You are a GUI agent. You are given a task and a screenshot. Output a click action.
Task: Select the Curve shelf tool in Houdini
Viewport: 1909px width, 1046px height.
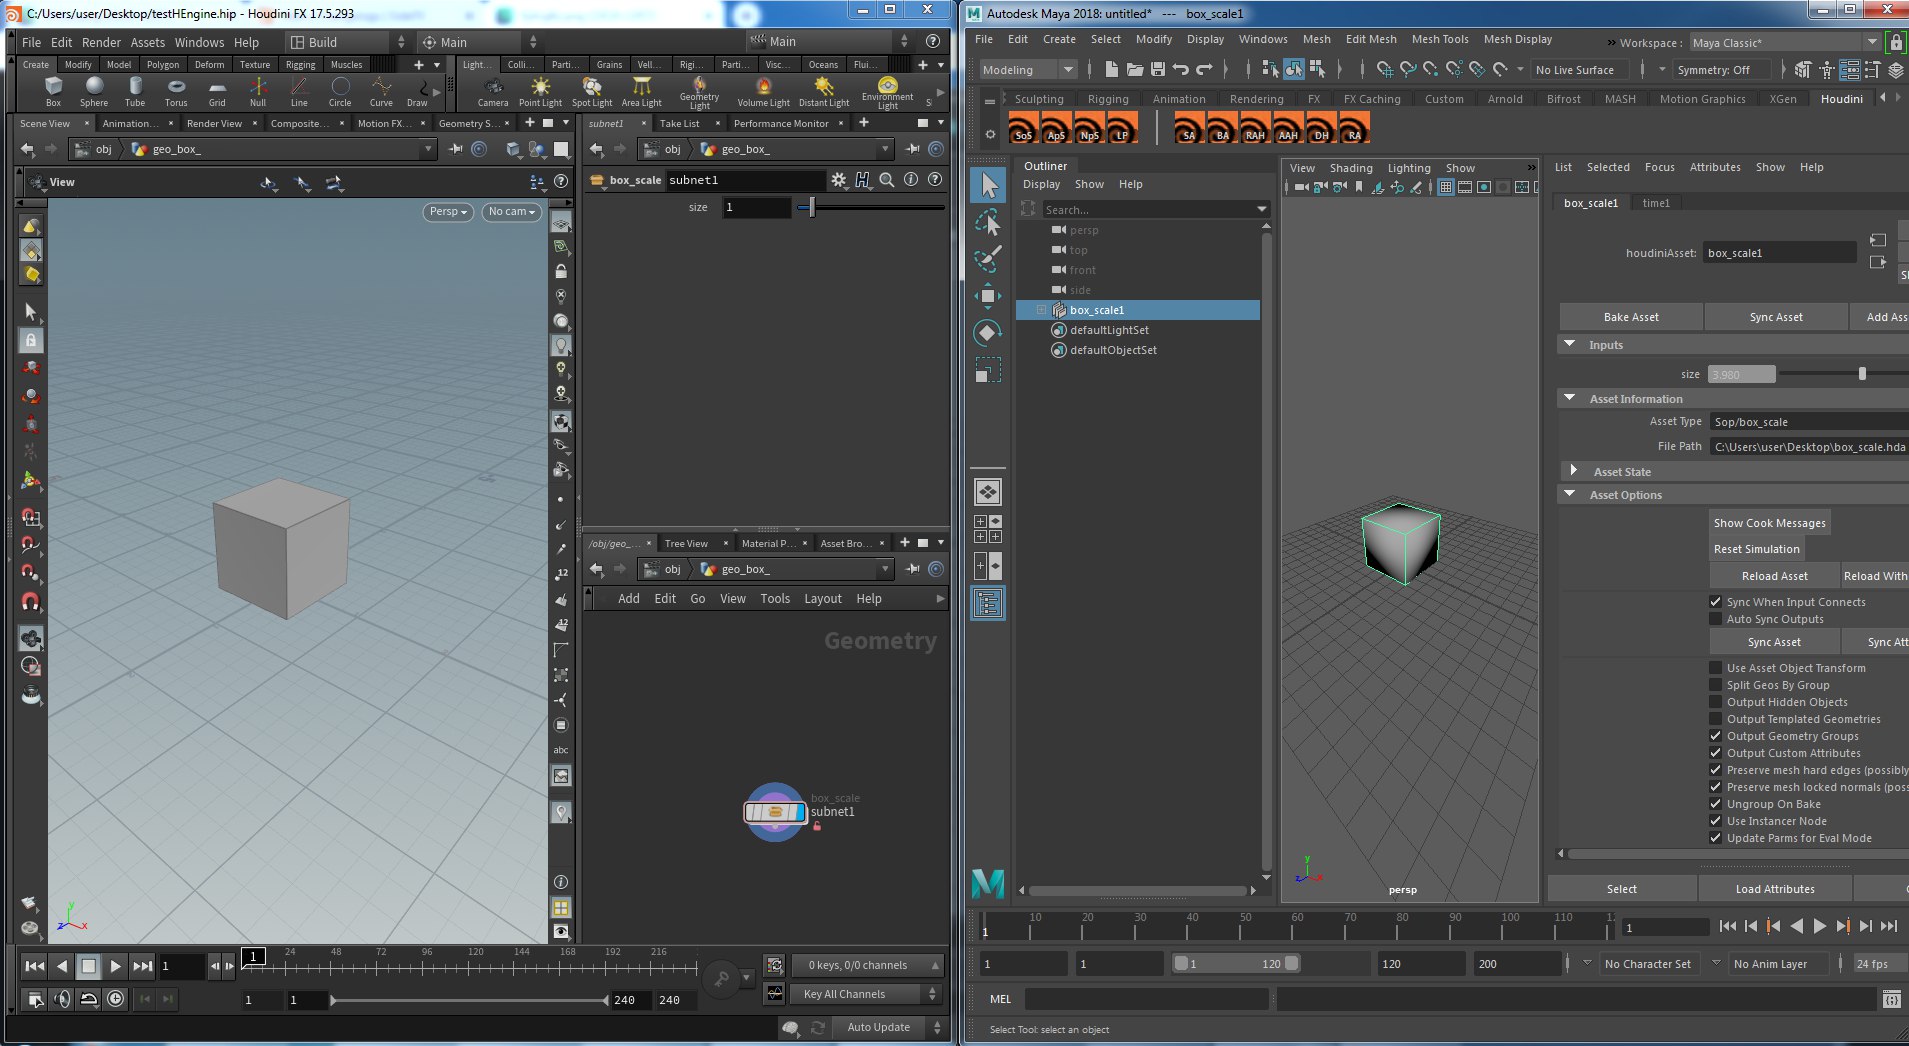(381, 91)
